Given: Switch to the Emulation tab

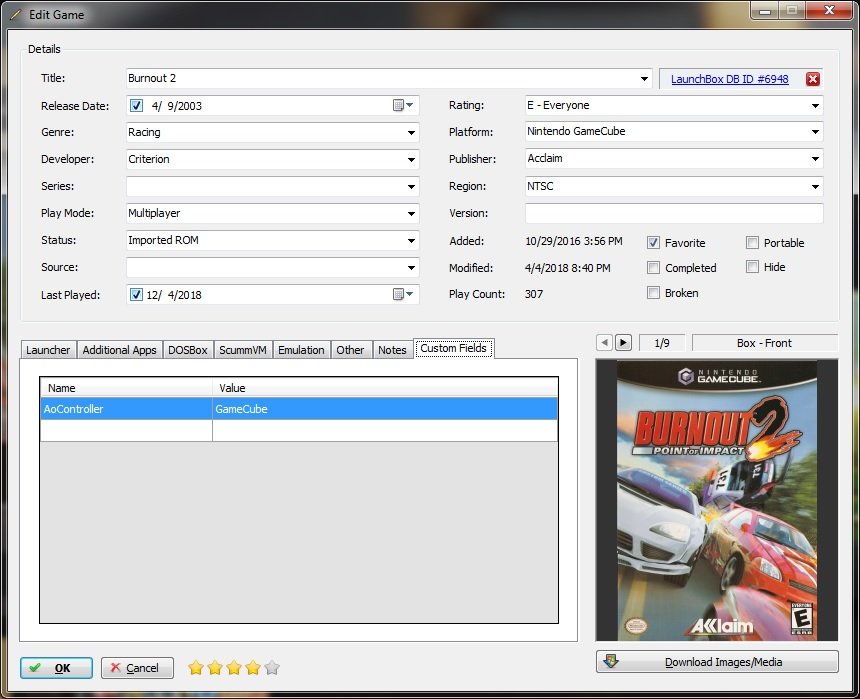Looking at the screenshot, I should [x=301, y=350].
